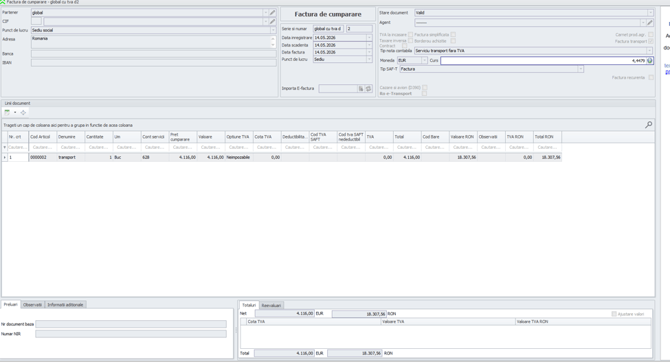Viewport: 670px width, 364px height.
Task: Click the crosshair icon in Linii document toolbar
Action: tap(23, 112)
